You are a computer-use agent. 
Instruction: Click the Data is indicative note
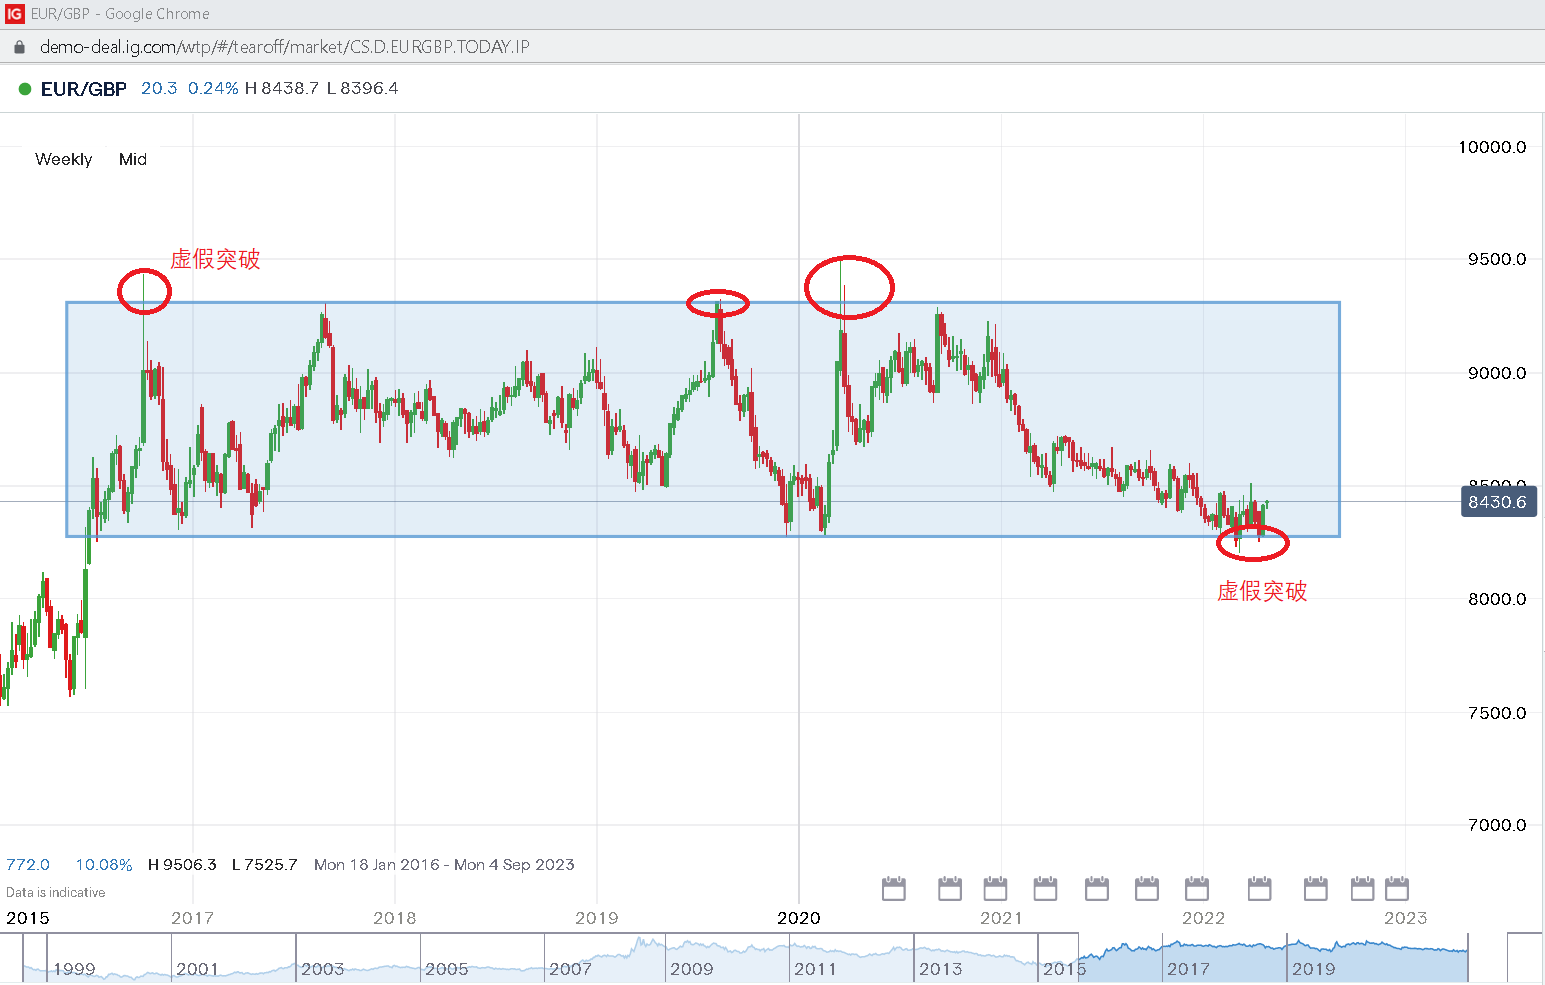tap(56, 892)
